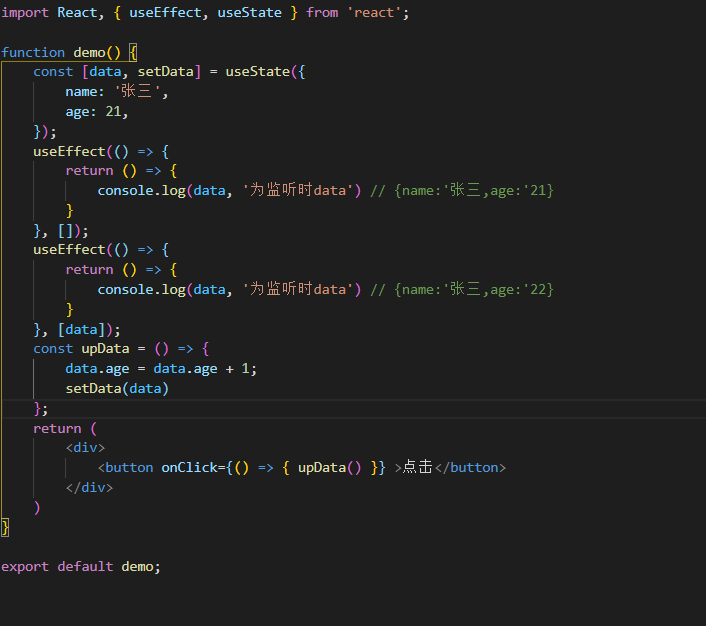Click the age value 21
The height and width of the screenshot is (626, 706).
point(113,111)
